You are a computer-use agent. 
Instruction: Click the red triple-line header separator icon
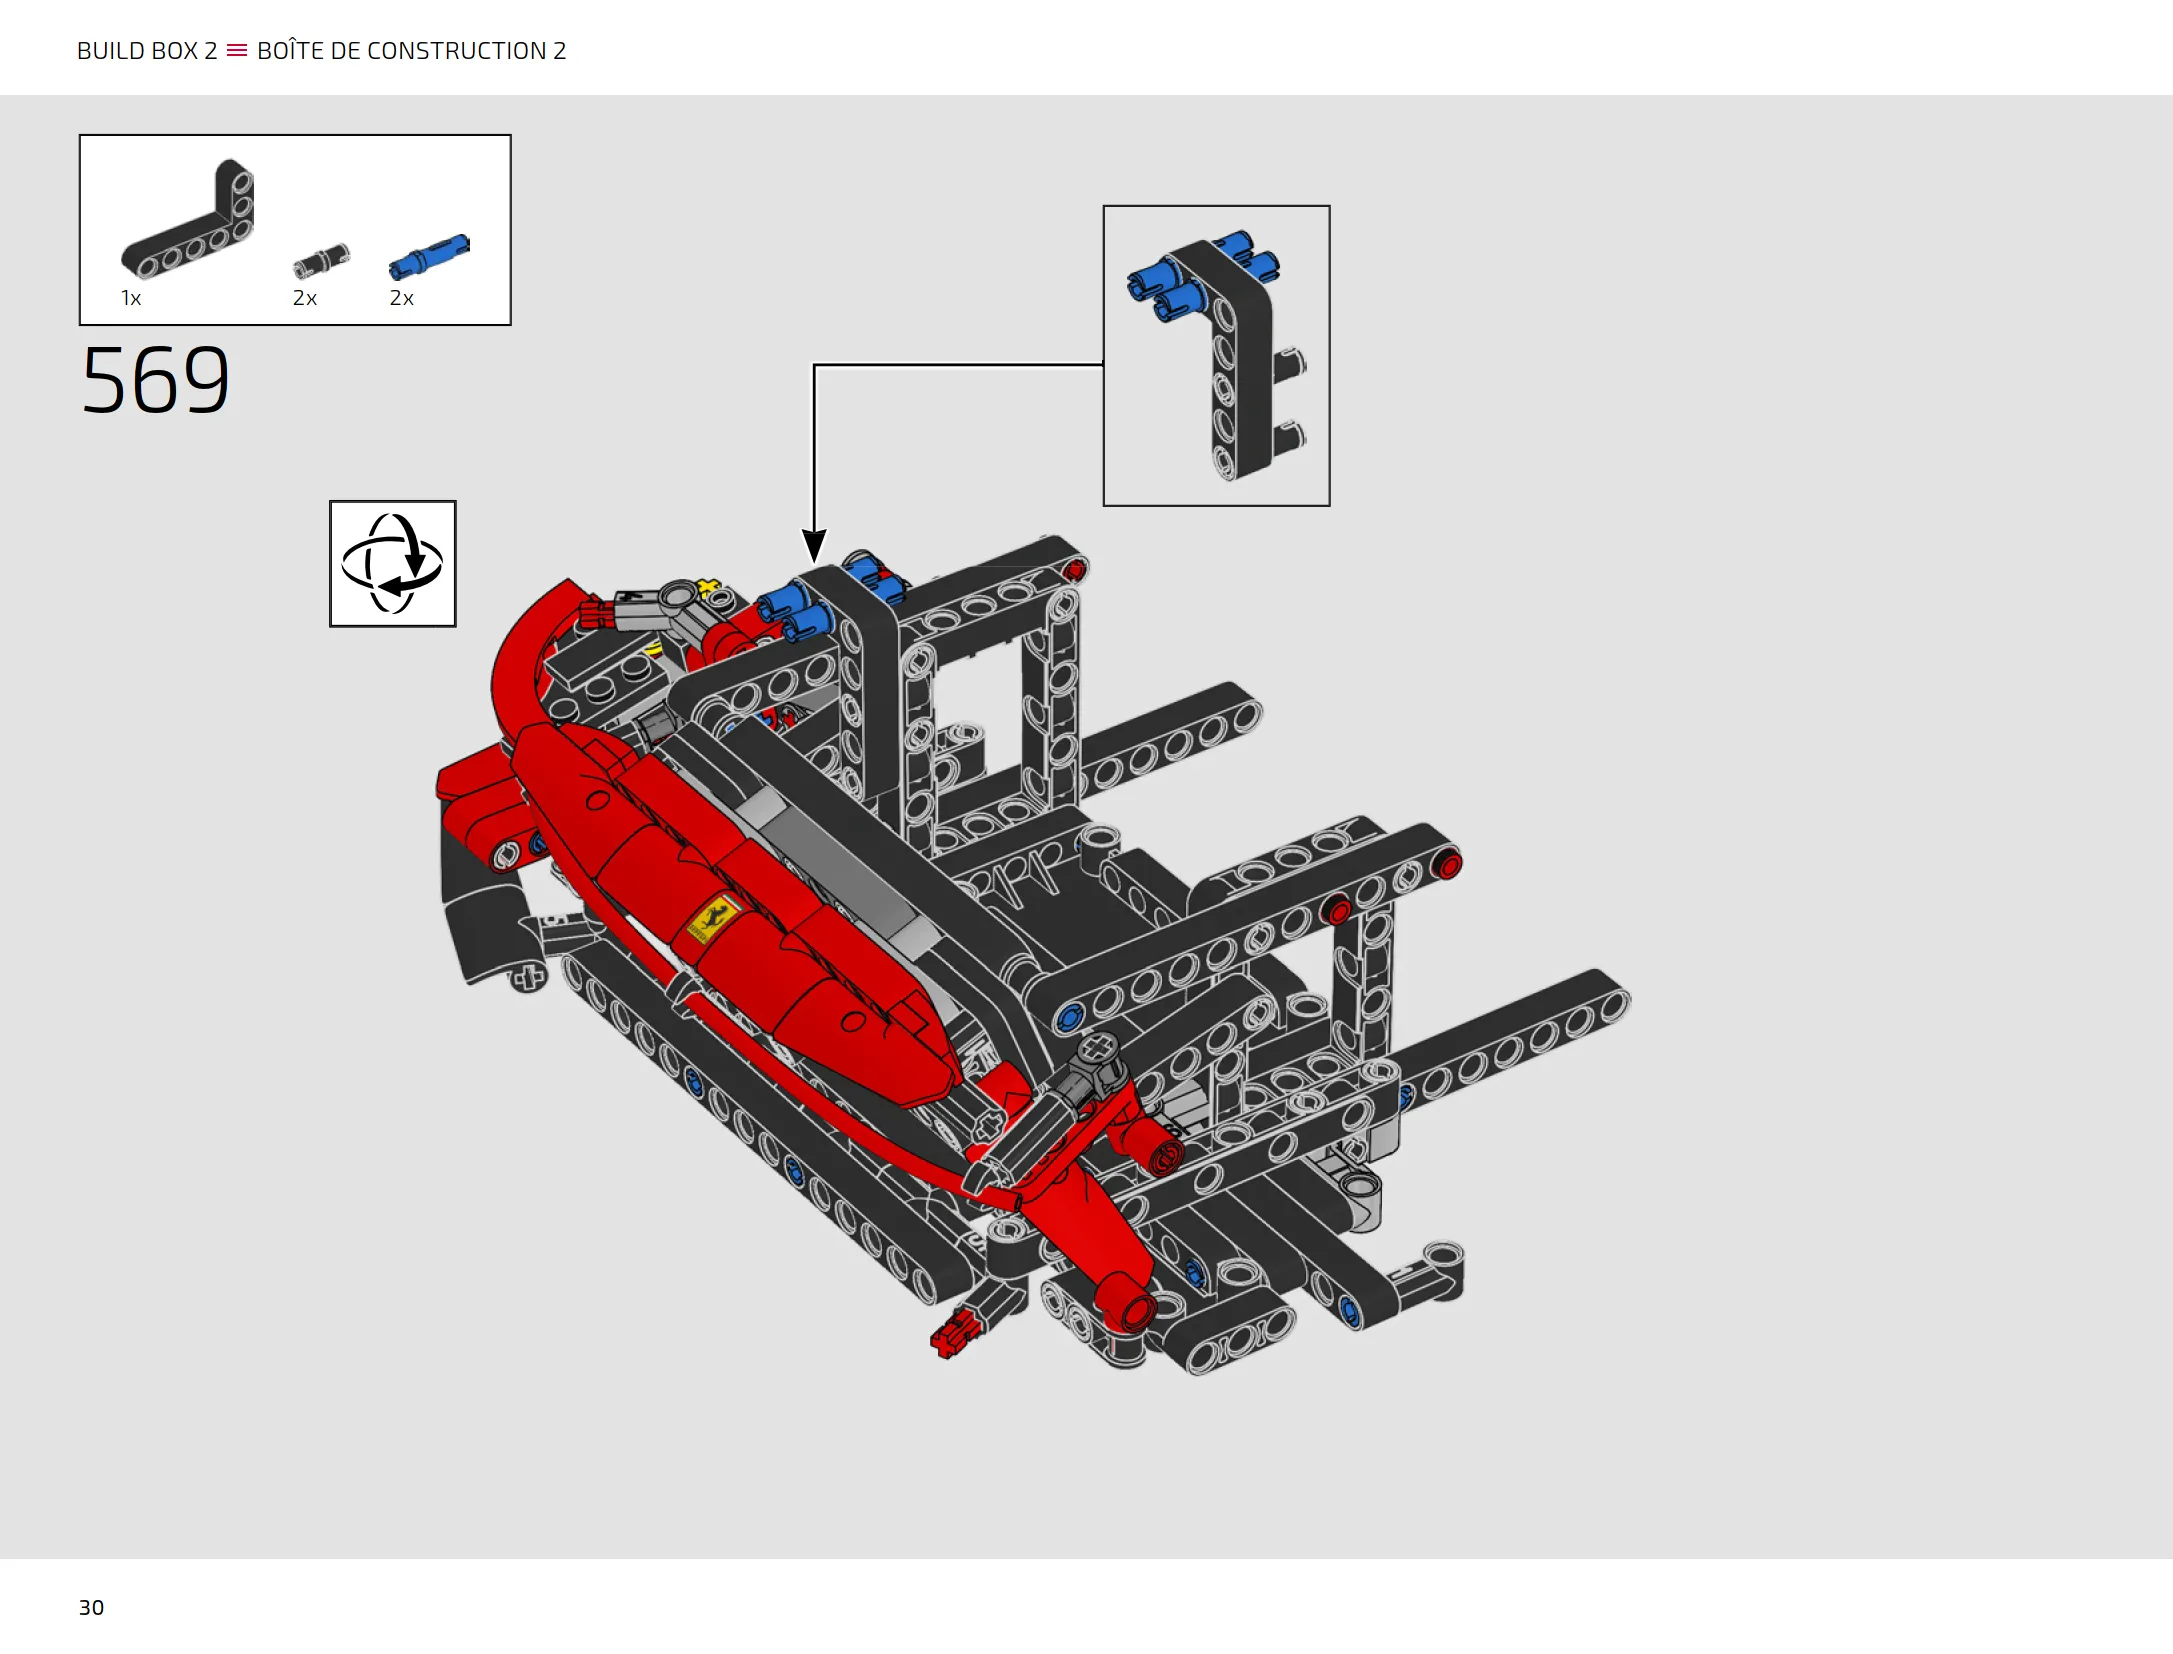coord(237,50)
